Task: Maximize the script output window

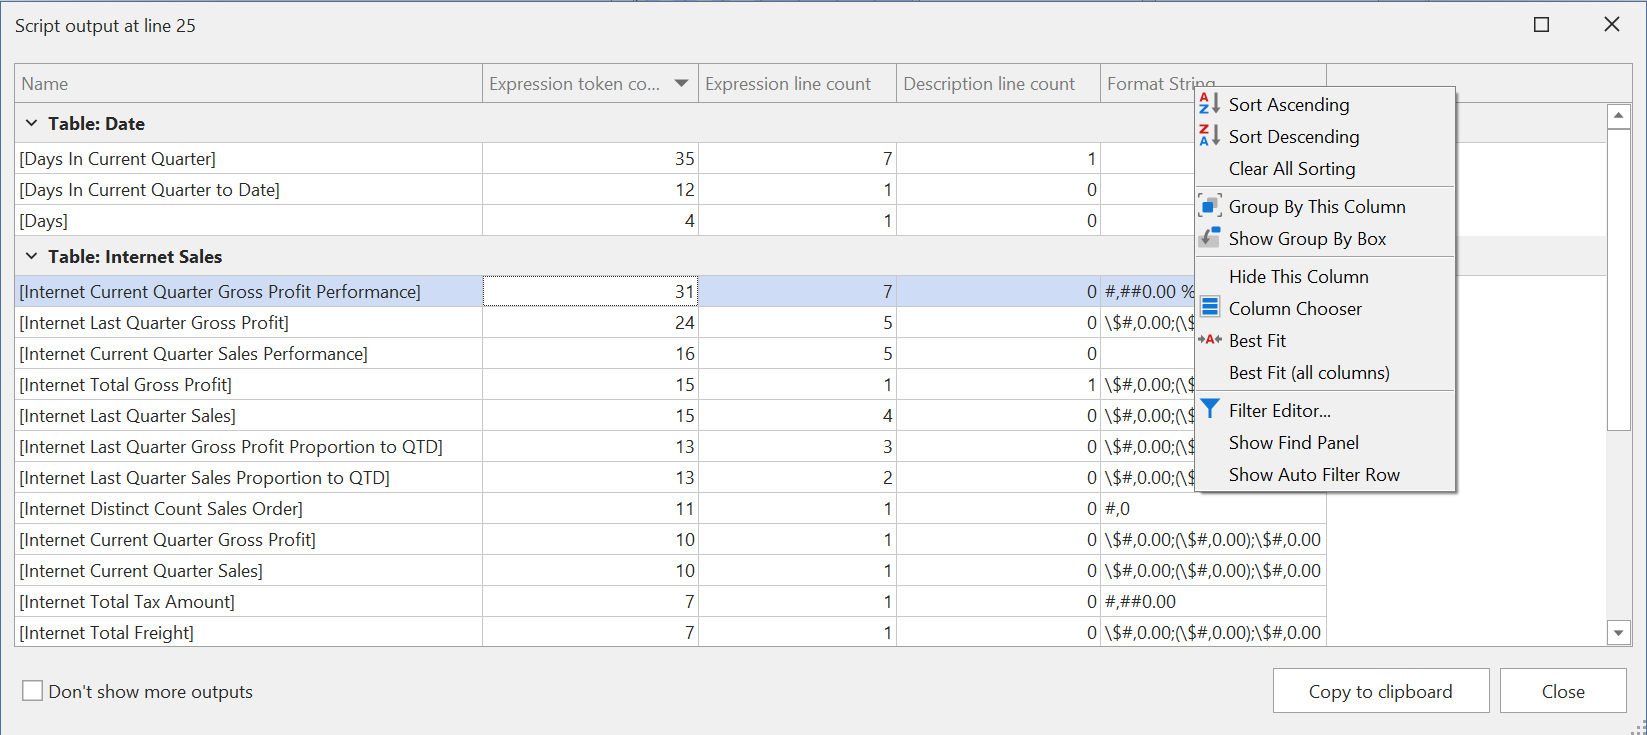Action: 1541,25
